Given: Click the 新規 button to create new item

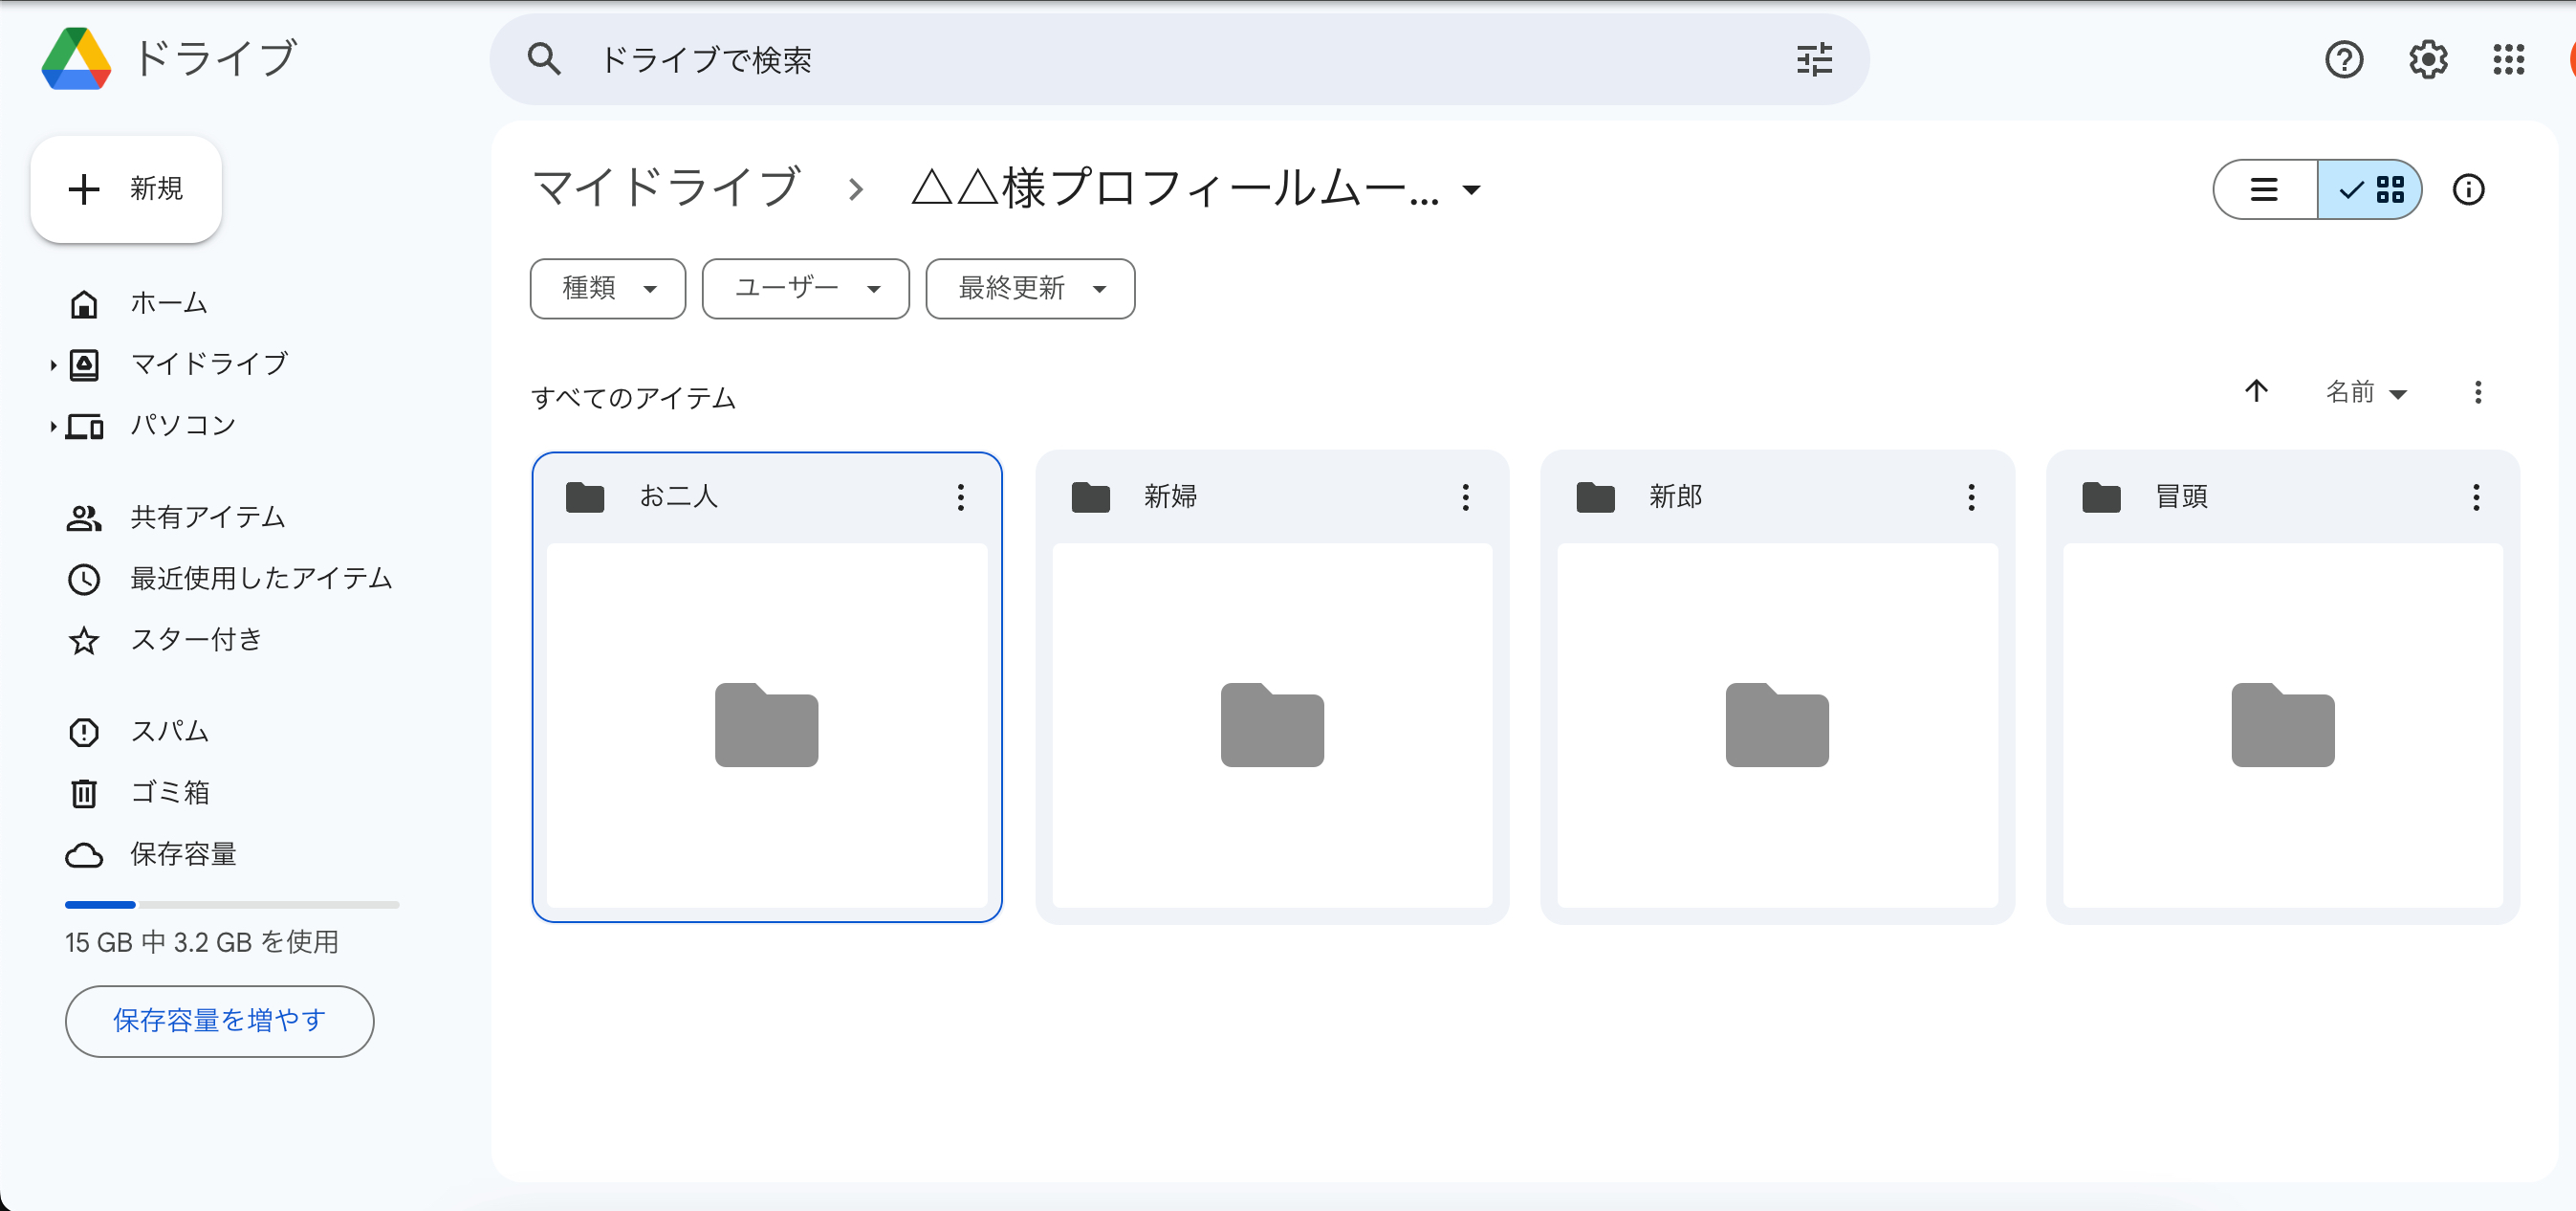Looking at the screenshot, I should [x=126, y=189].
